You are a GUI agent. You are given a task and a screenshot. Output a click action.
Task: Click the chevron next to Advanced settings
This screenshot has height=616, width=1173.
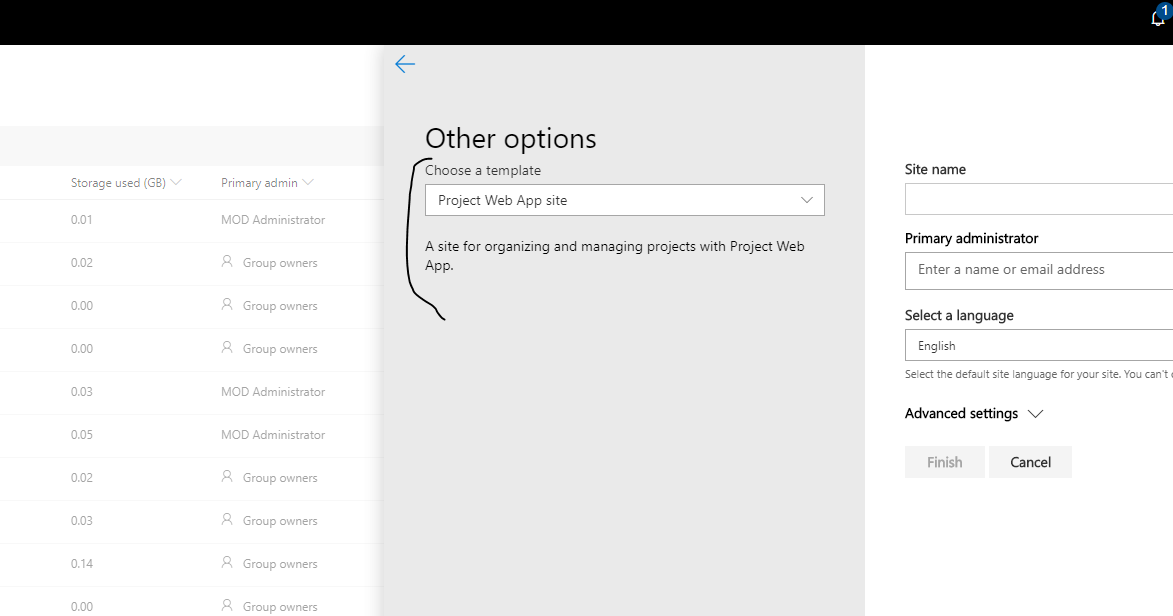(1036, 413)
